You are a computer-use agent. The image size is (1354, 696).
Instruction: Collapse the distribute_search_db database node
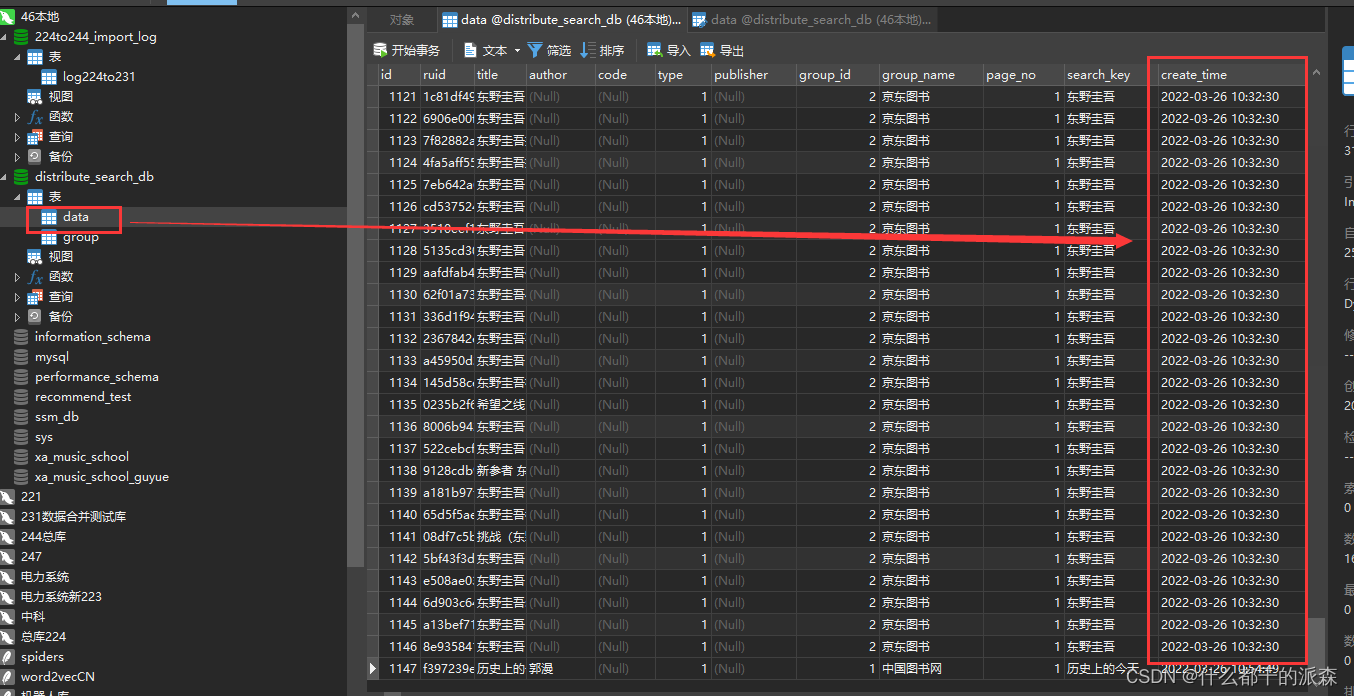coord(5,176)
